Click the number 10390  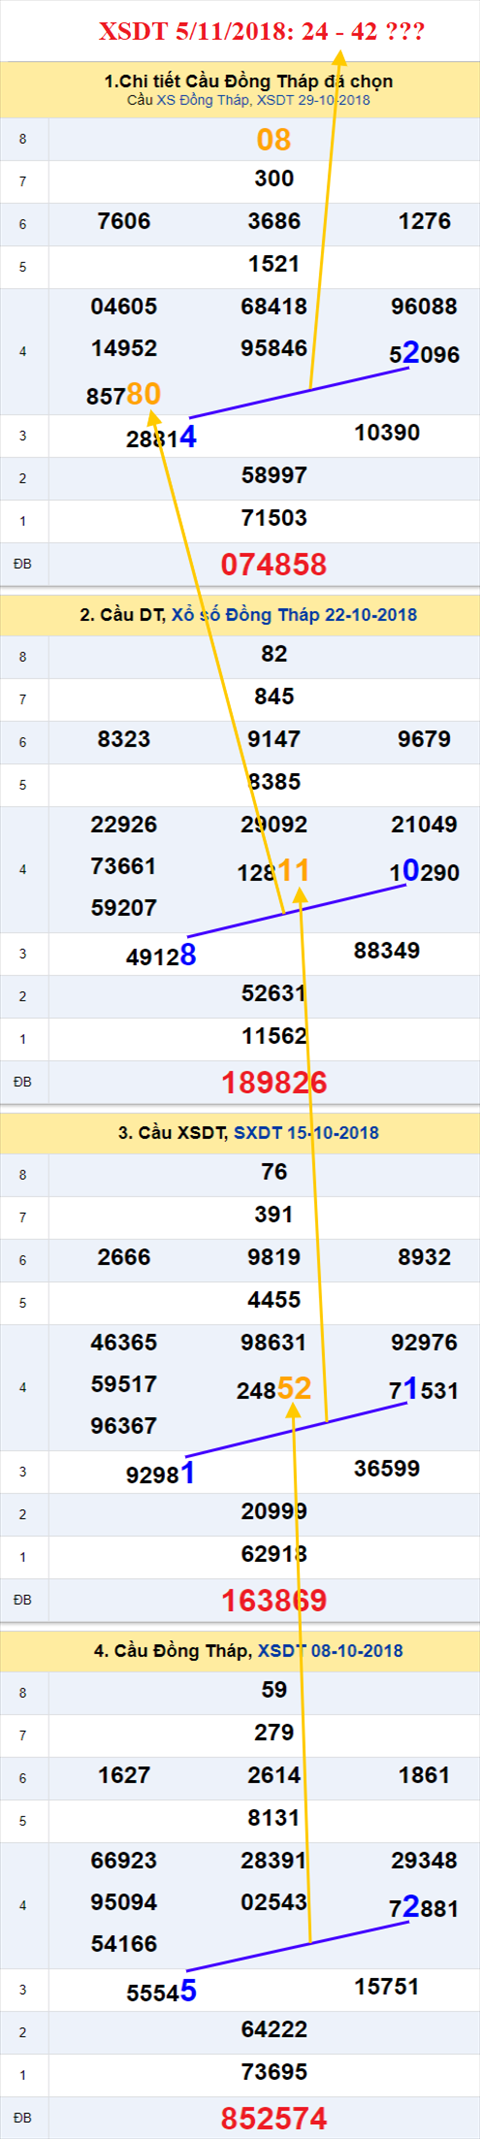387,433
